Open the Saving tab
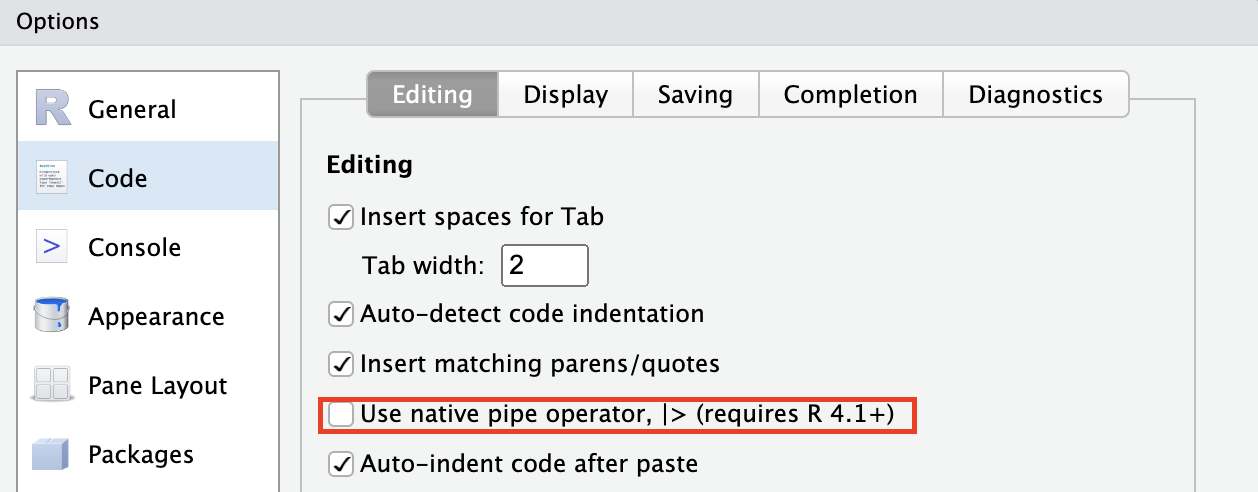Screen dimensions: 1258x492 point(695,94)
